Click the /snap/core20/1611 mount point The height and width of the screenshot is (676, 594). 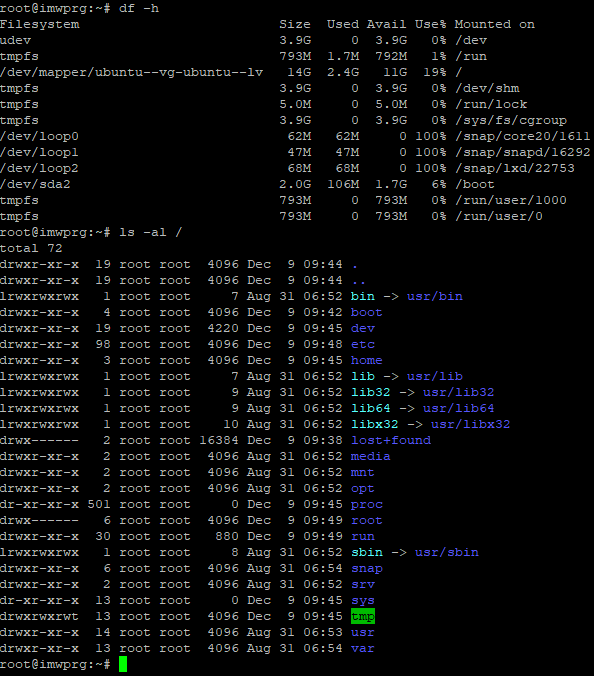pos(522,136)
